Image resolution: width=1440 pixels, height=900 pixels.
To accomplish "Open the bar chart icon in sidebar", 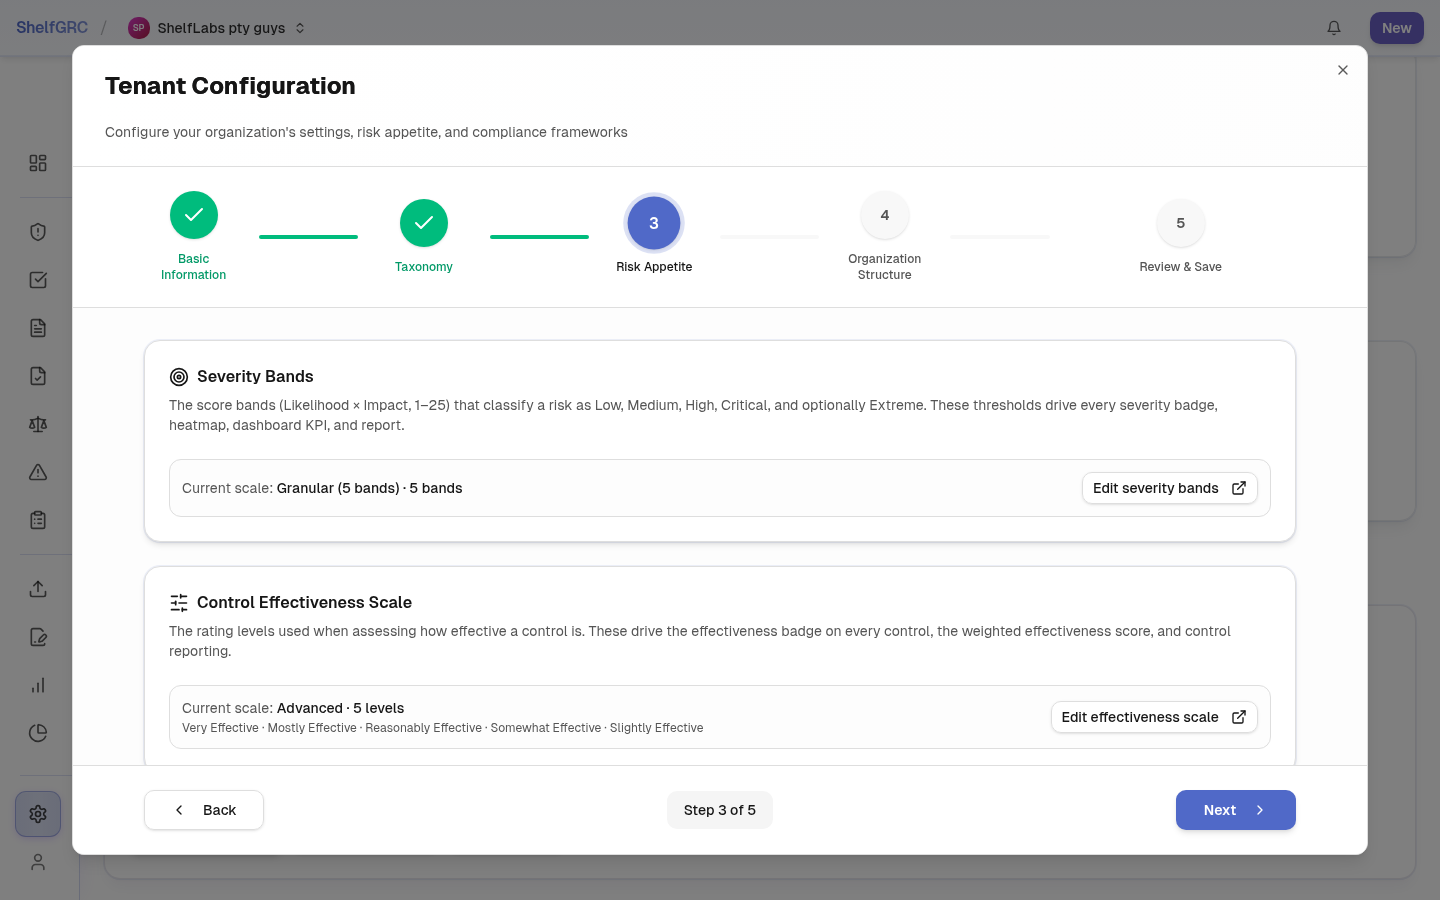I will (38, 685).
